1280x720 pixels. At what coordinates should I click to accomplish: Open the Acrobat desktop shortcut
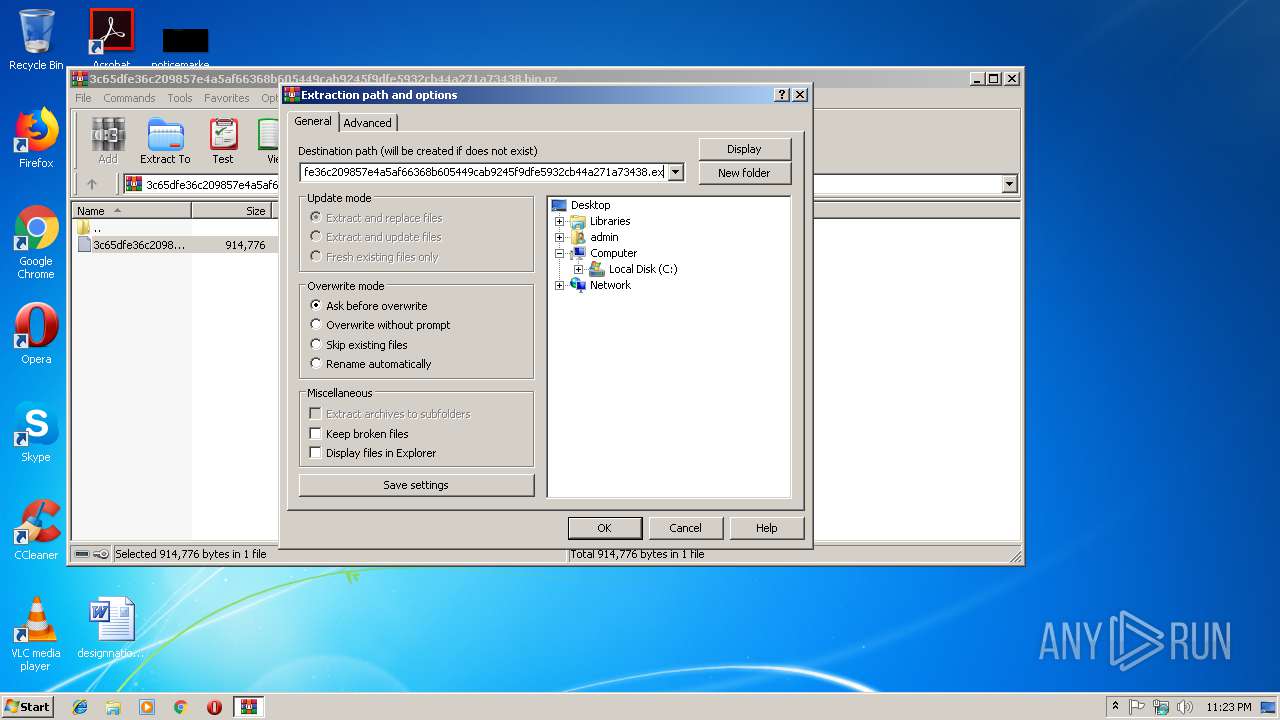[x=111, y=38]
